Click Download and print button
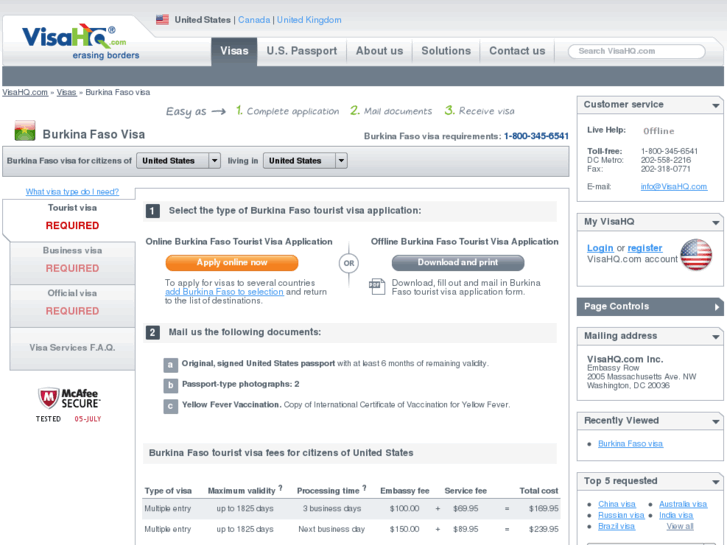 (458, 263)
